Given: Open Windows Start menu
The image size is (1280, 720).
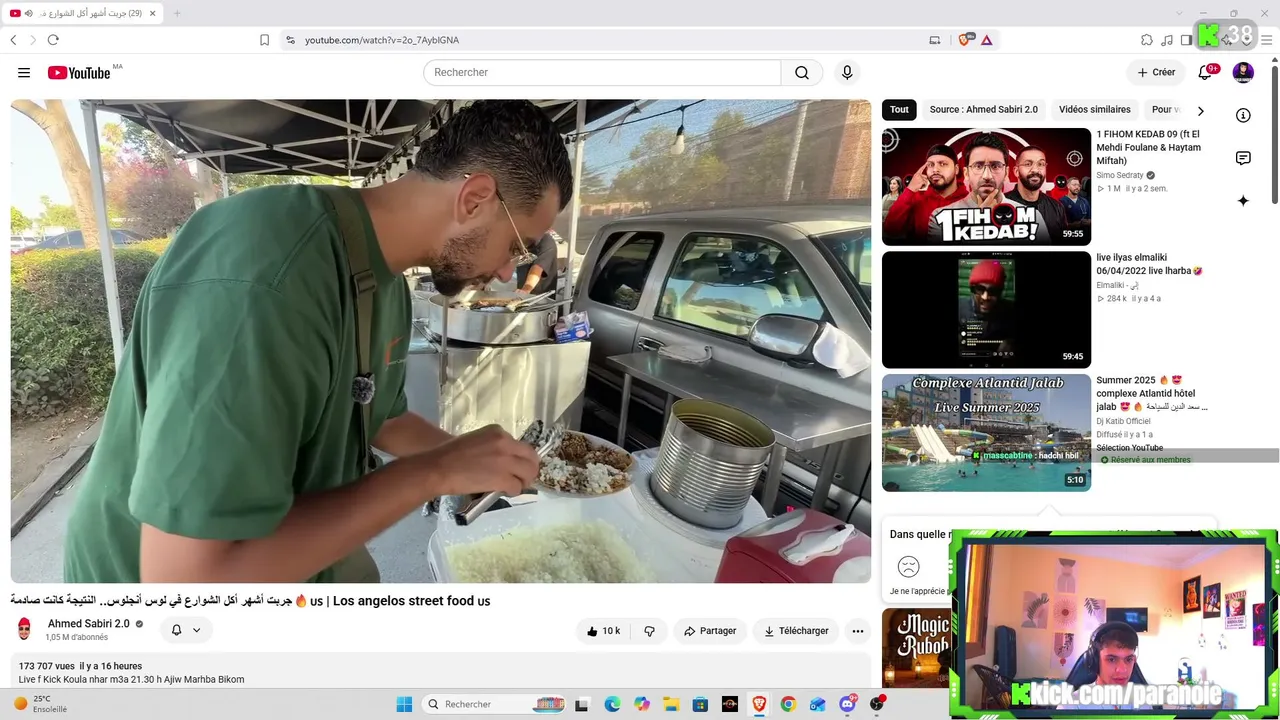Looking at the screenshot, I should (x=404, y=704).
